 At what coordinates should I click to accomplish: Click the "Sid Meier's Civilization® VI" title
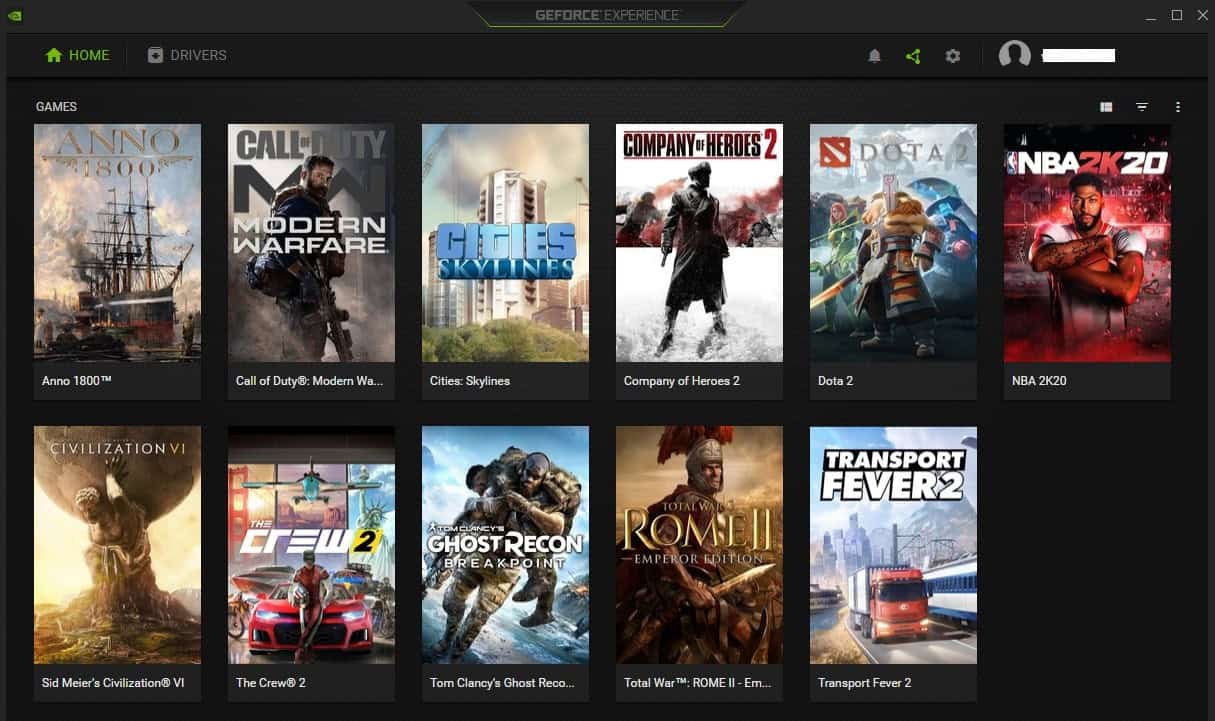pyautogui.click(x=113, y=683)
